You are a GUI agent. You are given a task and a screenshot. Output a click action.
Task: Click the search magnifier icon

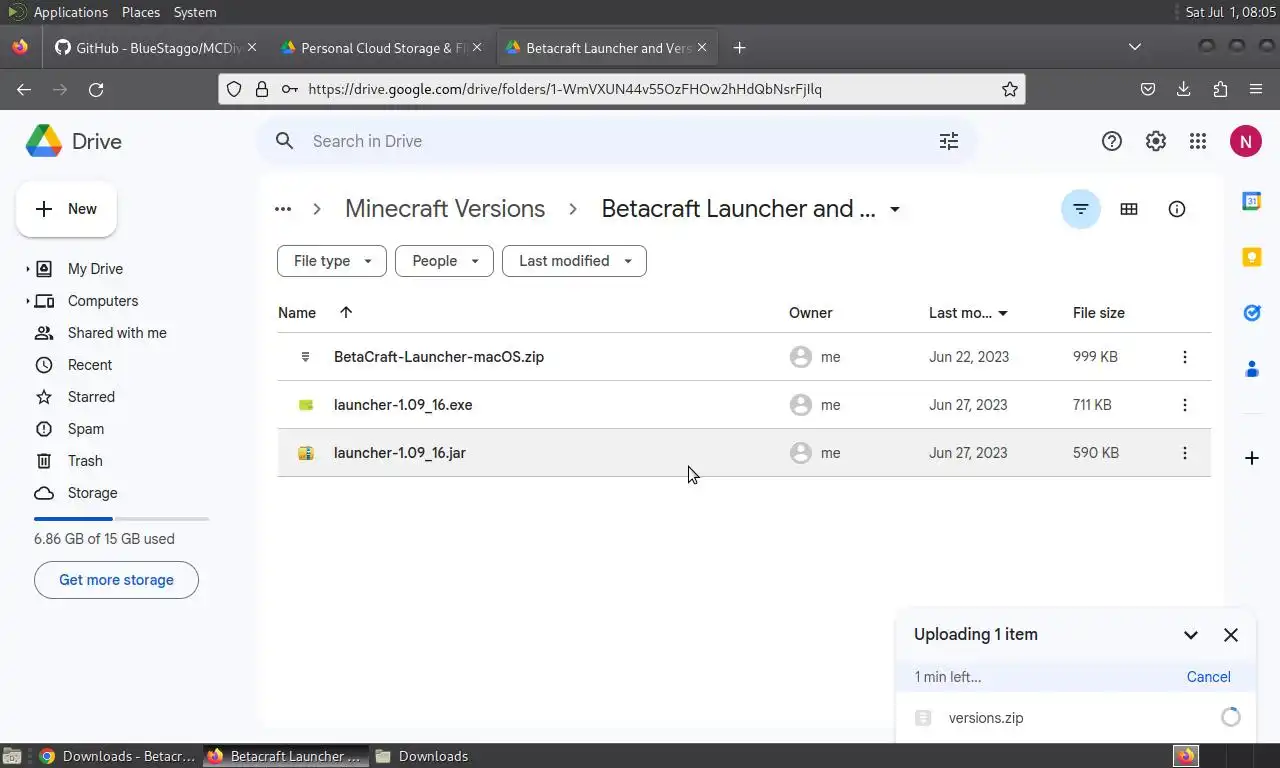click(x=285, y=141)
